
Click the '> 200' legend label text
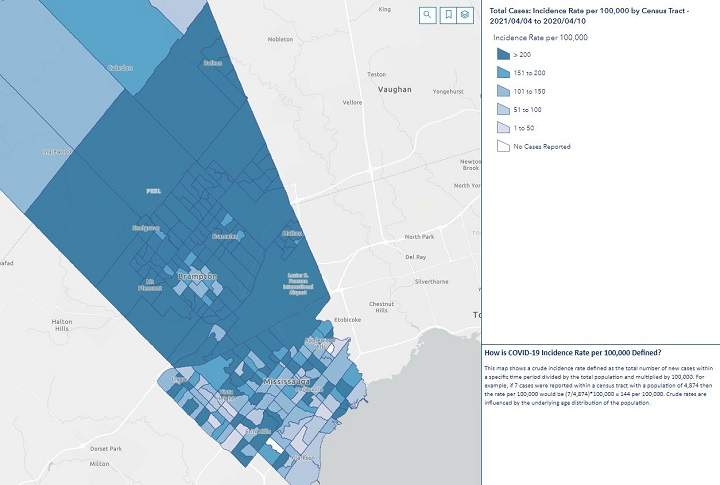pyautogui.click(x=522, y=55)
